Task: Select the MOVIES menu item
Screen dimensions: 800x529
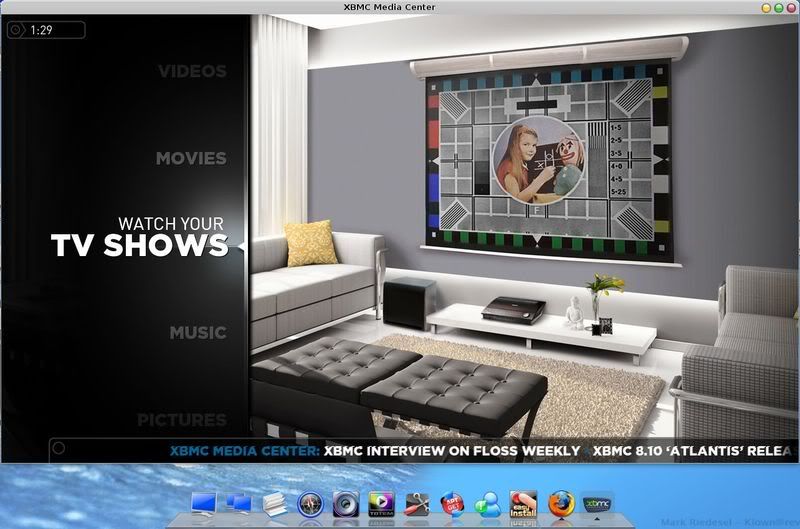Action: (191, 158)
